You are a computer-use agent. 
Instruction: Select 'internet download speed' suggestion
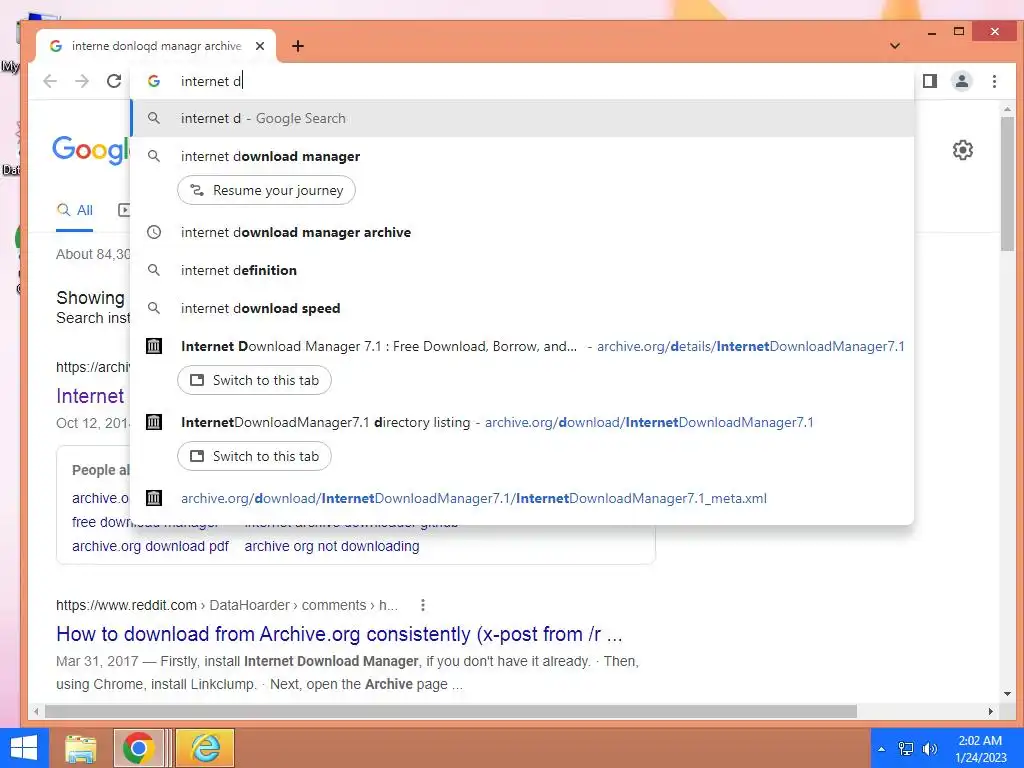(522, 308)
